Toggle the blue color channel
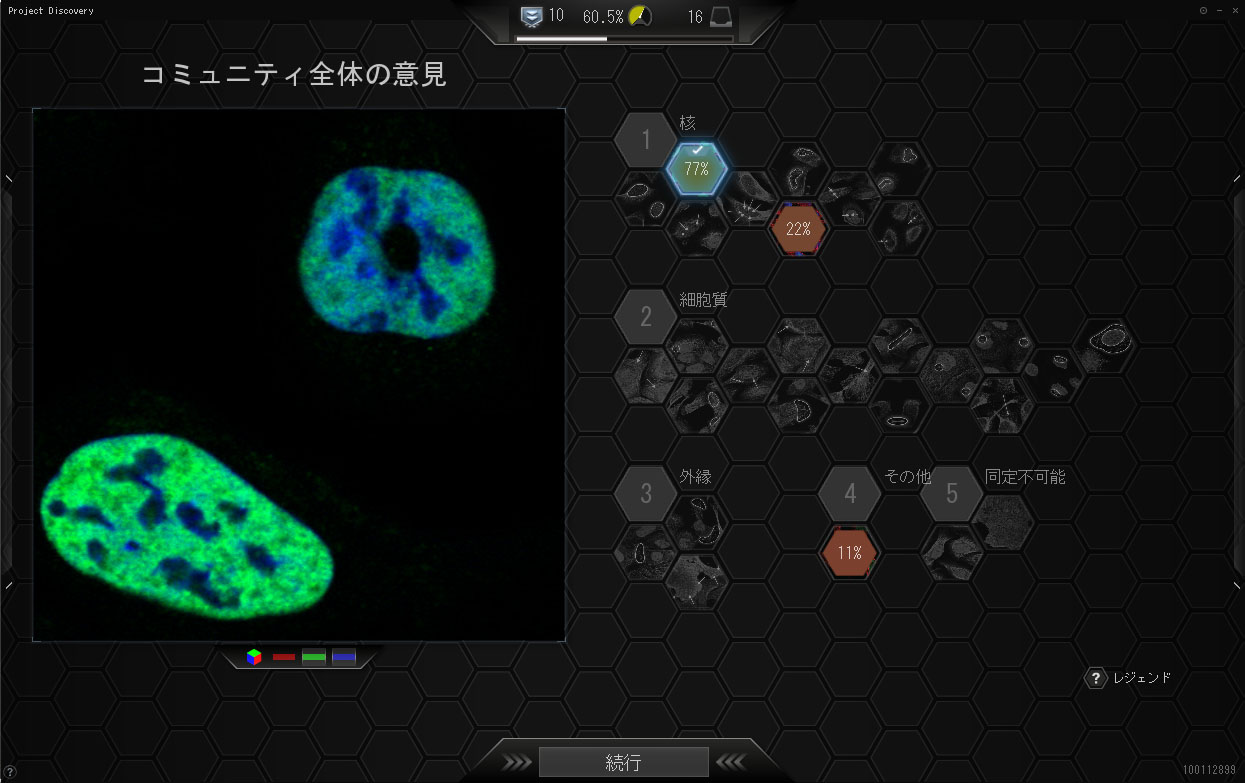This screenshot has height=783, width=1245. click(x=344, y=657)
